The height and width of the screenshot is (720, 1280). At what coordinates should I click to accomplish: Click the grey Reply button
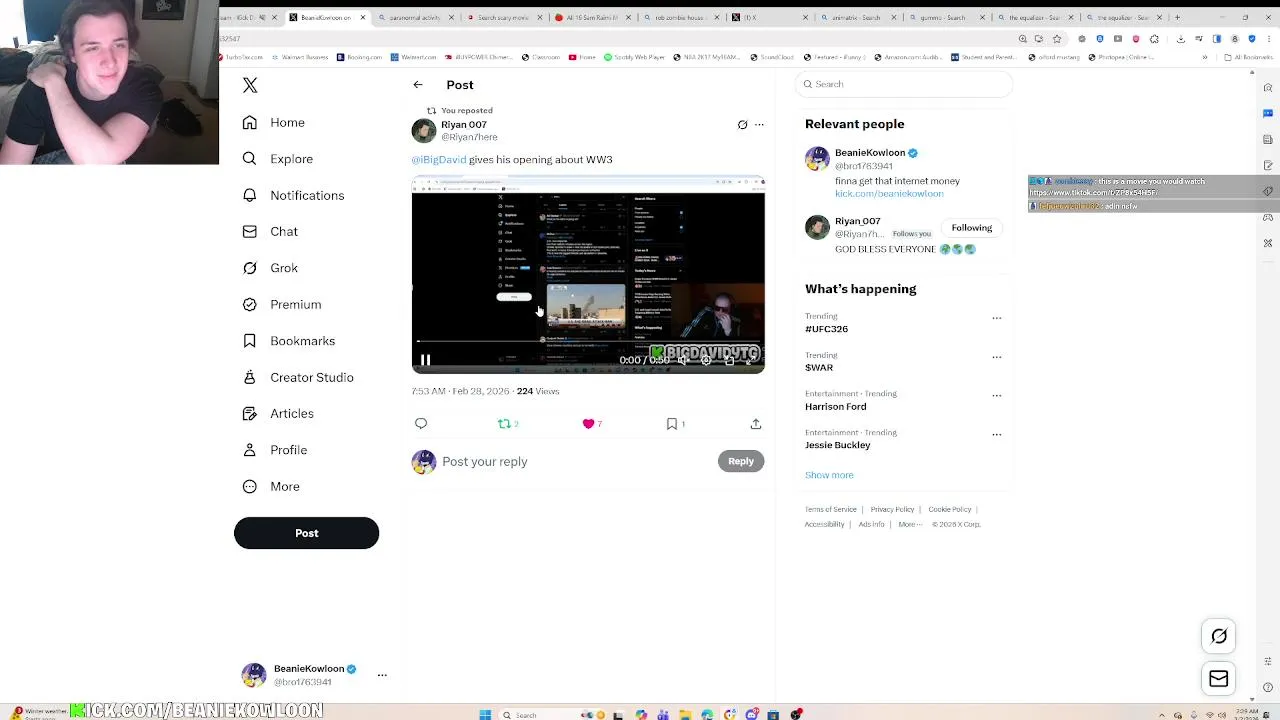[x=741, y=461]
